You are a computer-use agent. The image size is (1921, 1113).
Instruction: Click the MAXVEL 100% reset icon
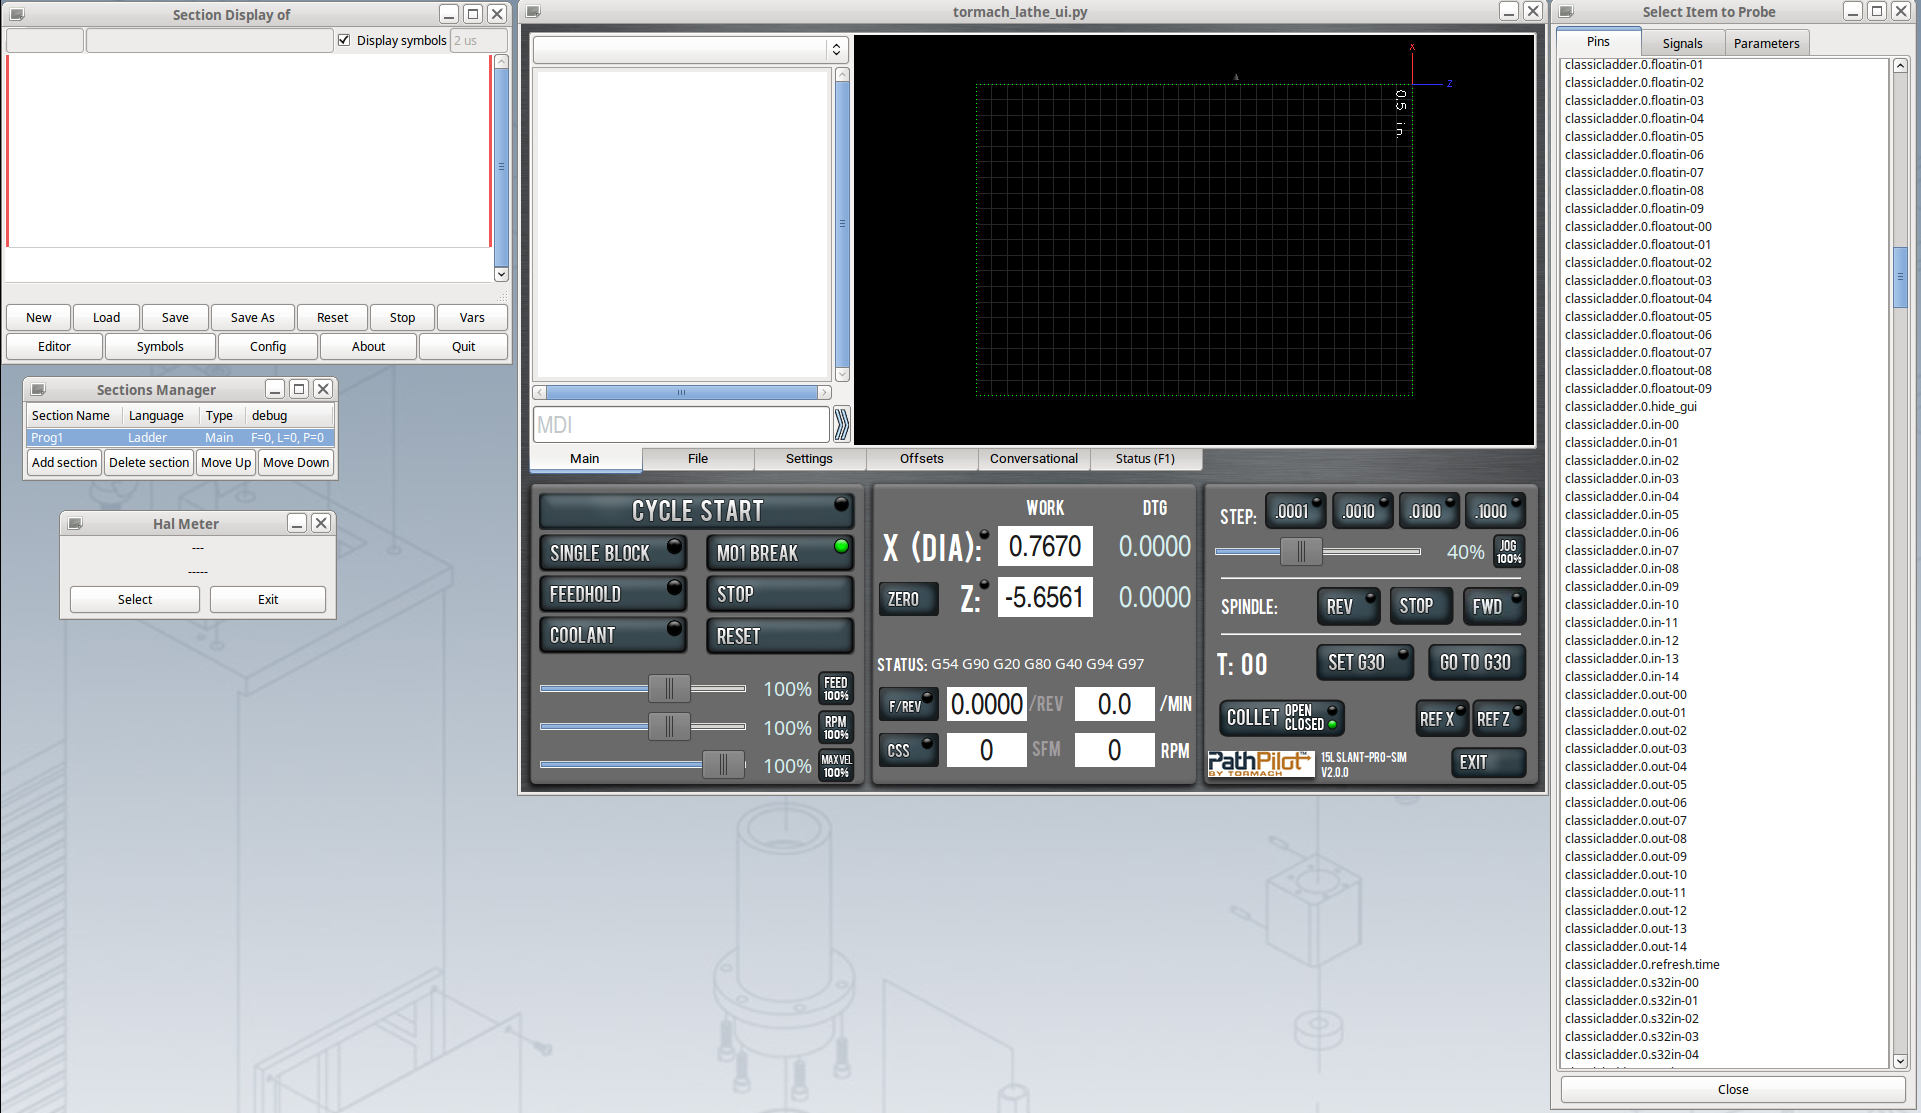coord(836,766)
